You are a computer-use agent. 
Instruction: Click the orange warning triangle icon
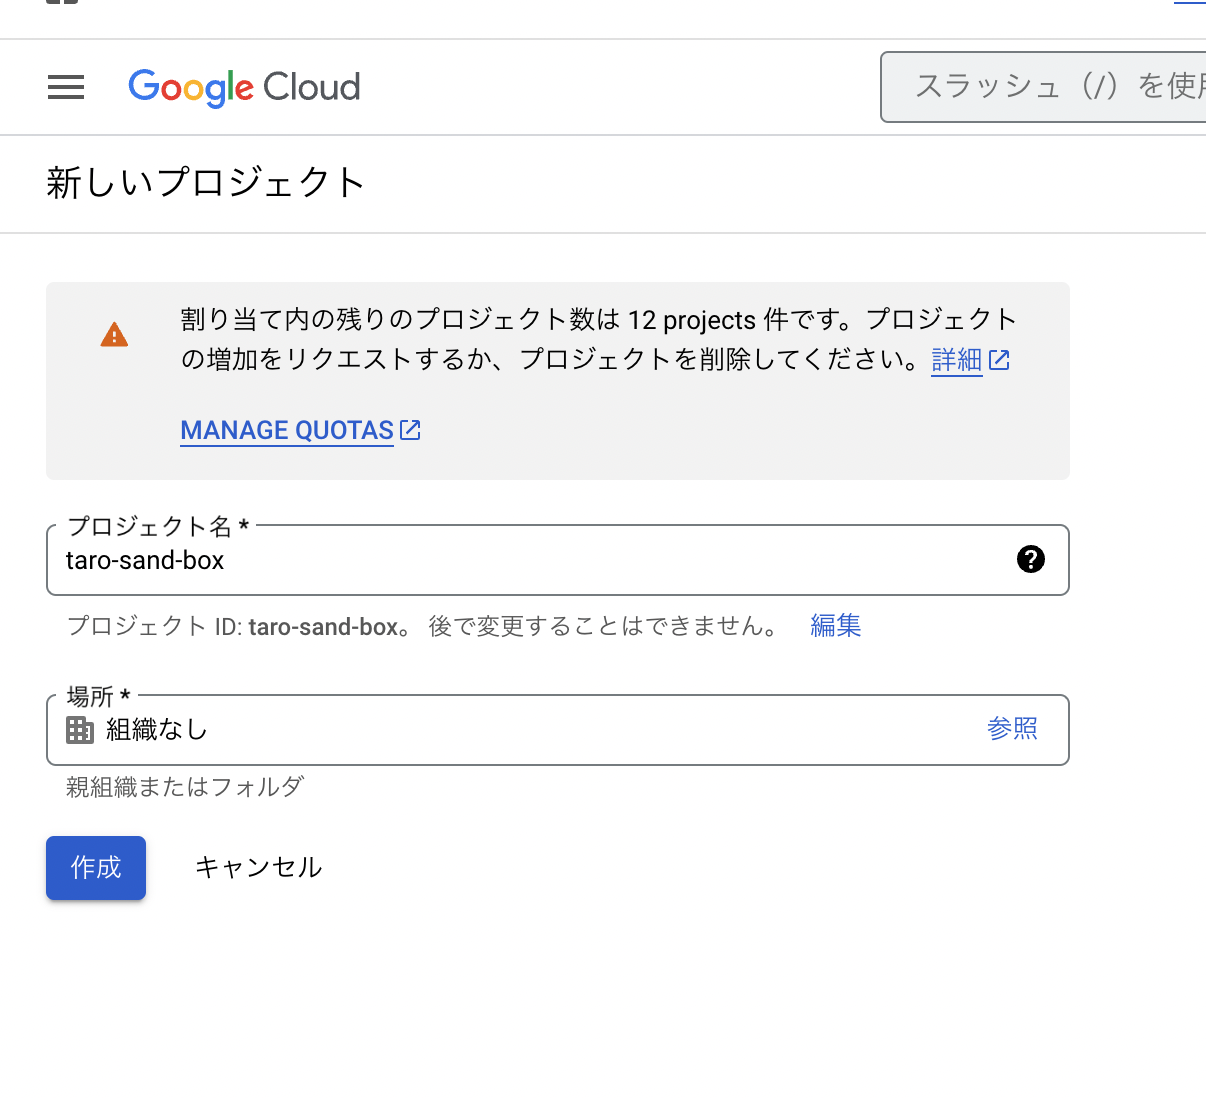coord(114,335)
